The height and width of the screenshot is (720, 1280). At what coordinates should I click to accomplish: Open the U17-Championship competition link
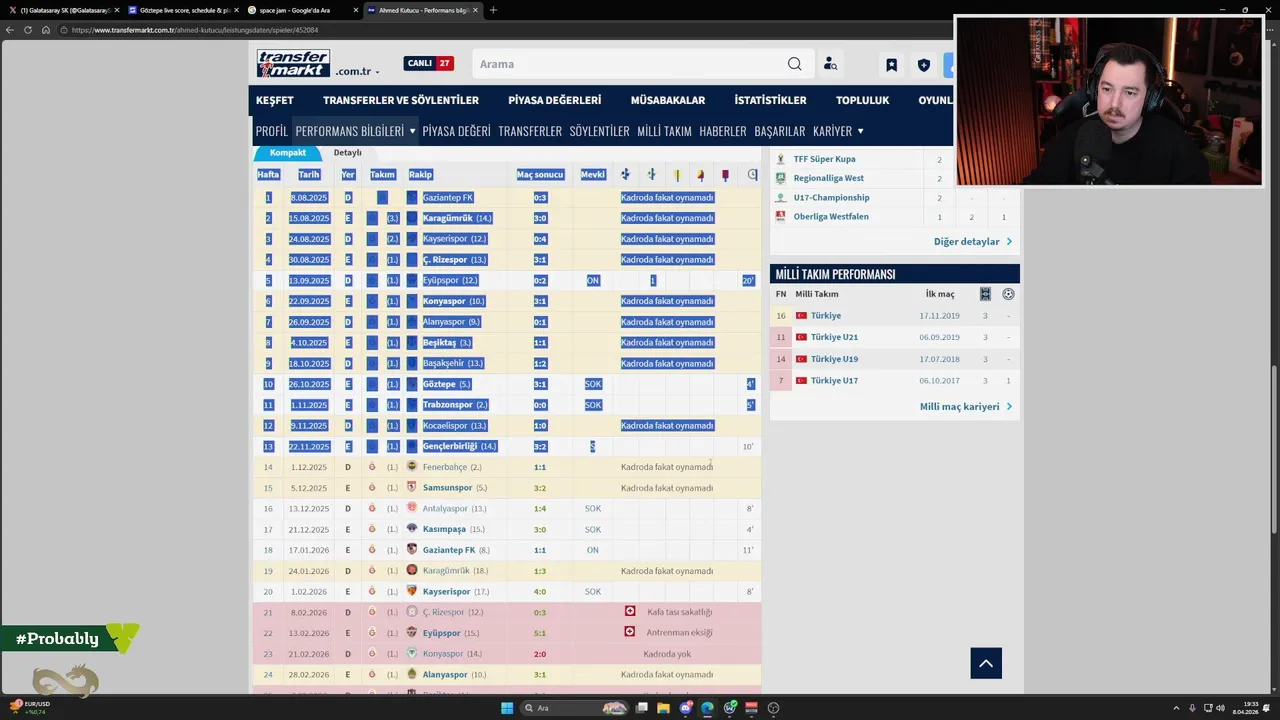[831, 198]
